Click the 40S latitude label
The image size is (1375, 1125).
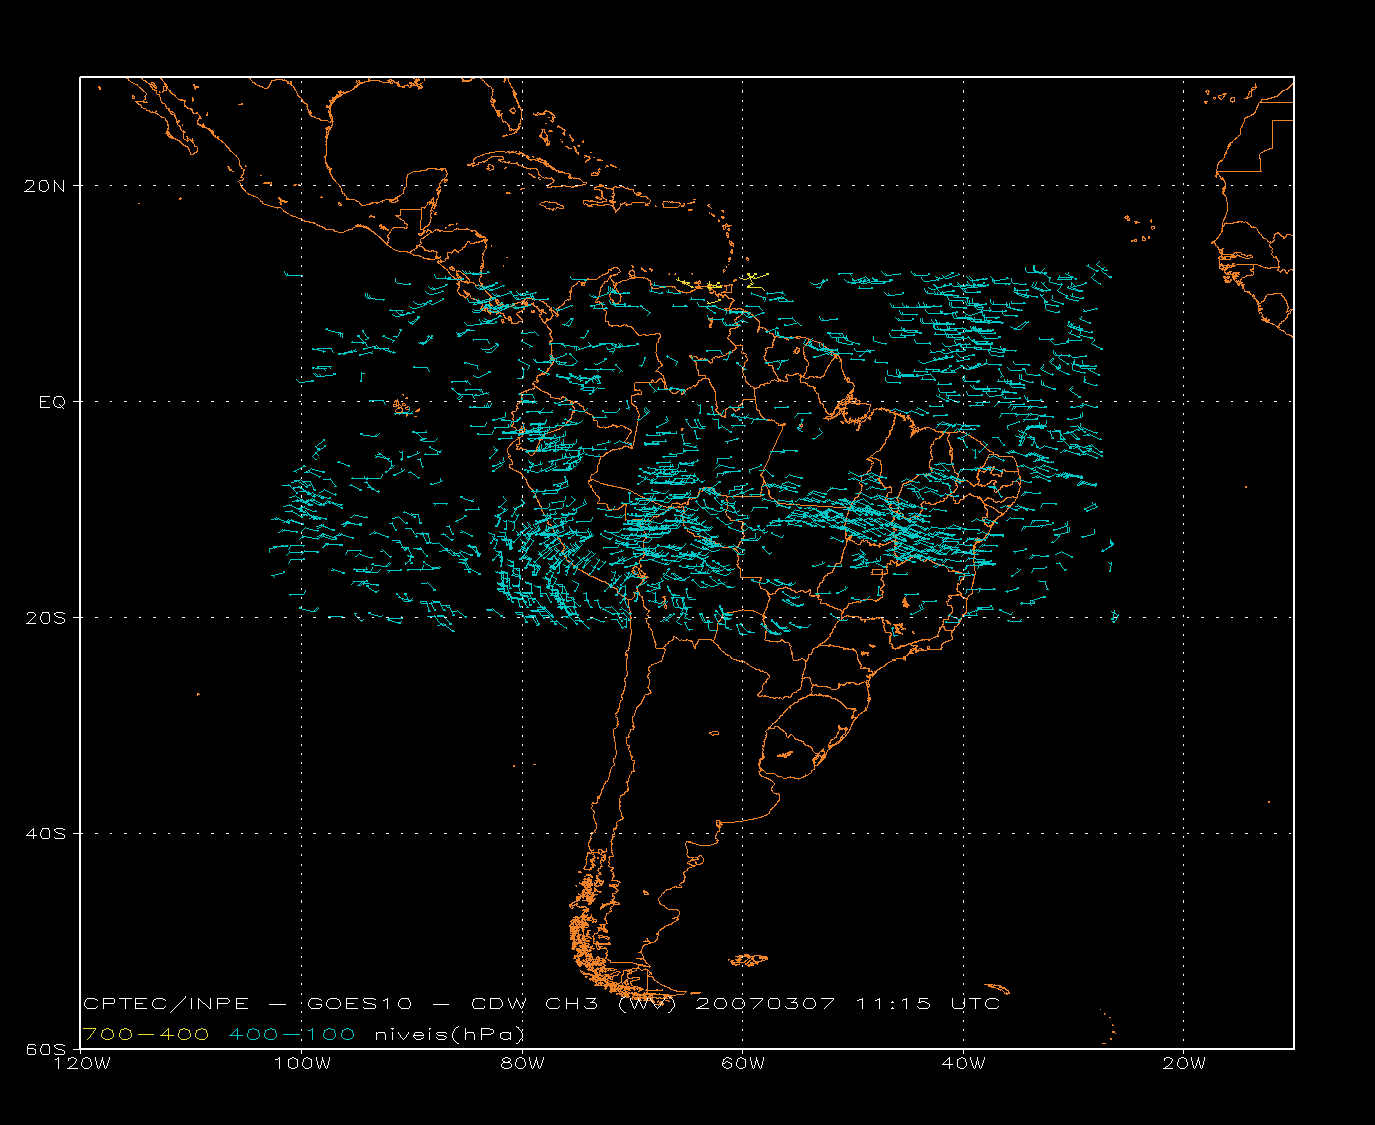point(47,833)
